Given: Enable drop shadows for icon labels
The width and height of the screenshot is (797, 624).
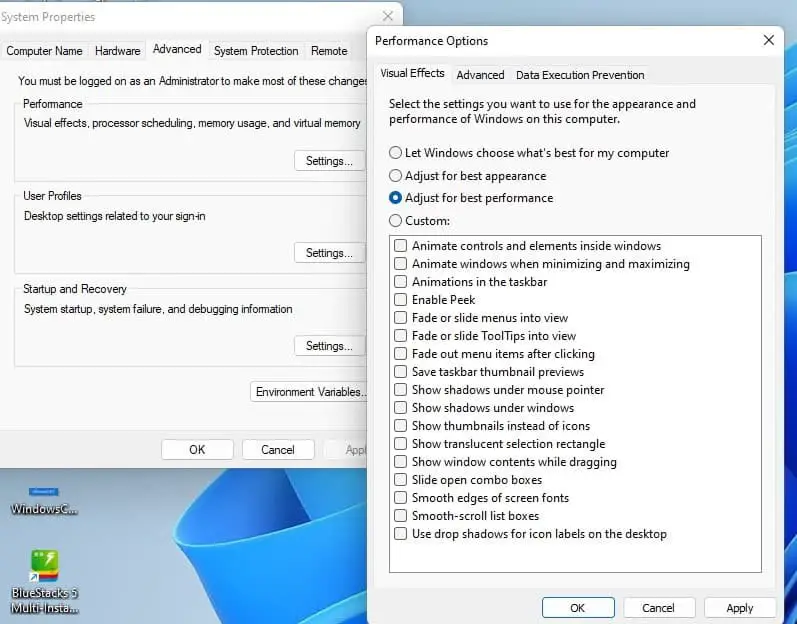Looking at the screenshot, I should coord(401,534).
